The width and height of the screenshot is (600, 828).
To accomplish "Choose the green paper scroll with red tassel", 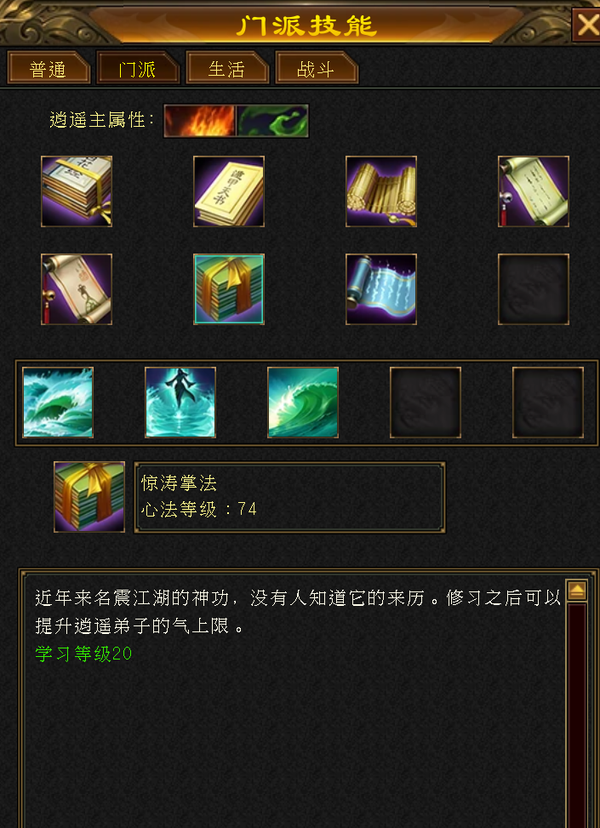I will 533,191.
